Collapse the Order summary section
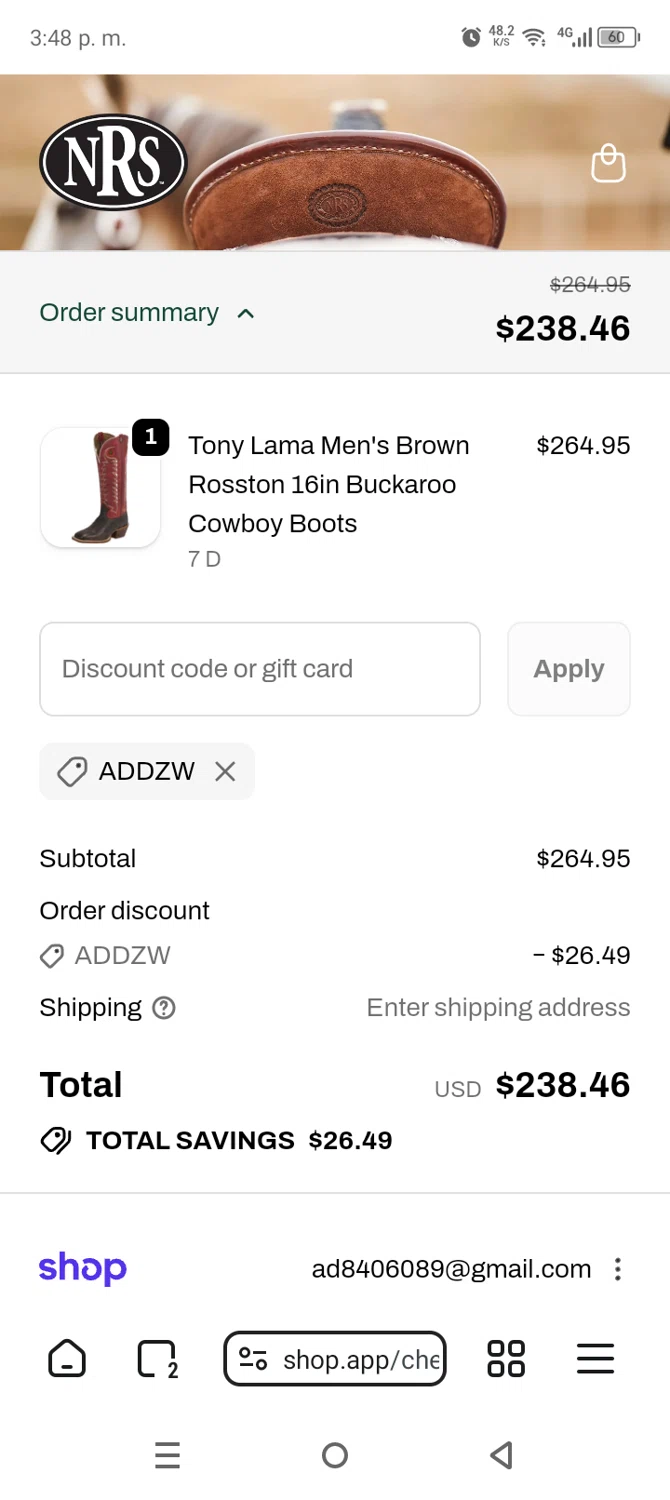Screen dimensions: 670x1500 147,313
